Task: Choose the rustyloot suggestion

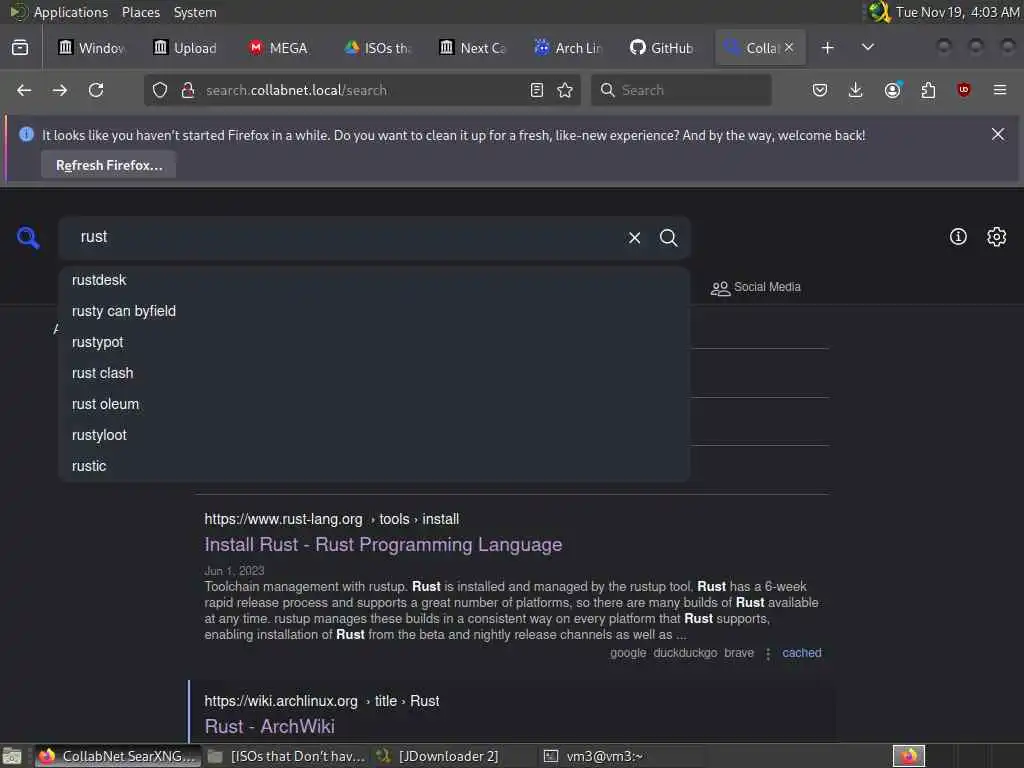Action: coord(374,435)
